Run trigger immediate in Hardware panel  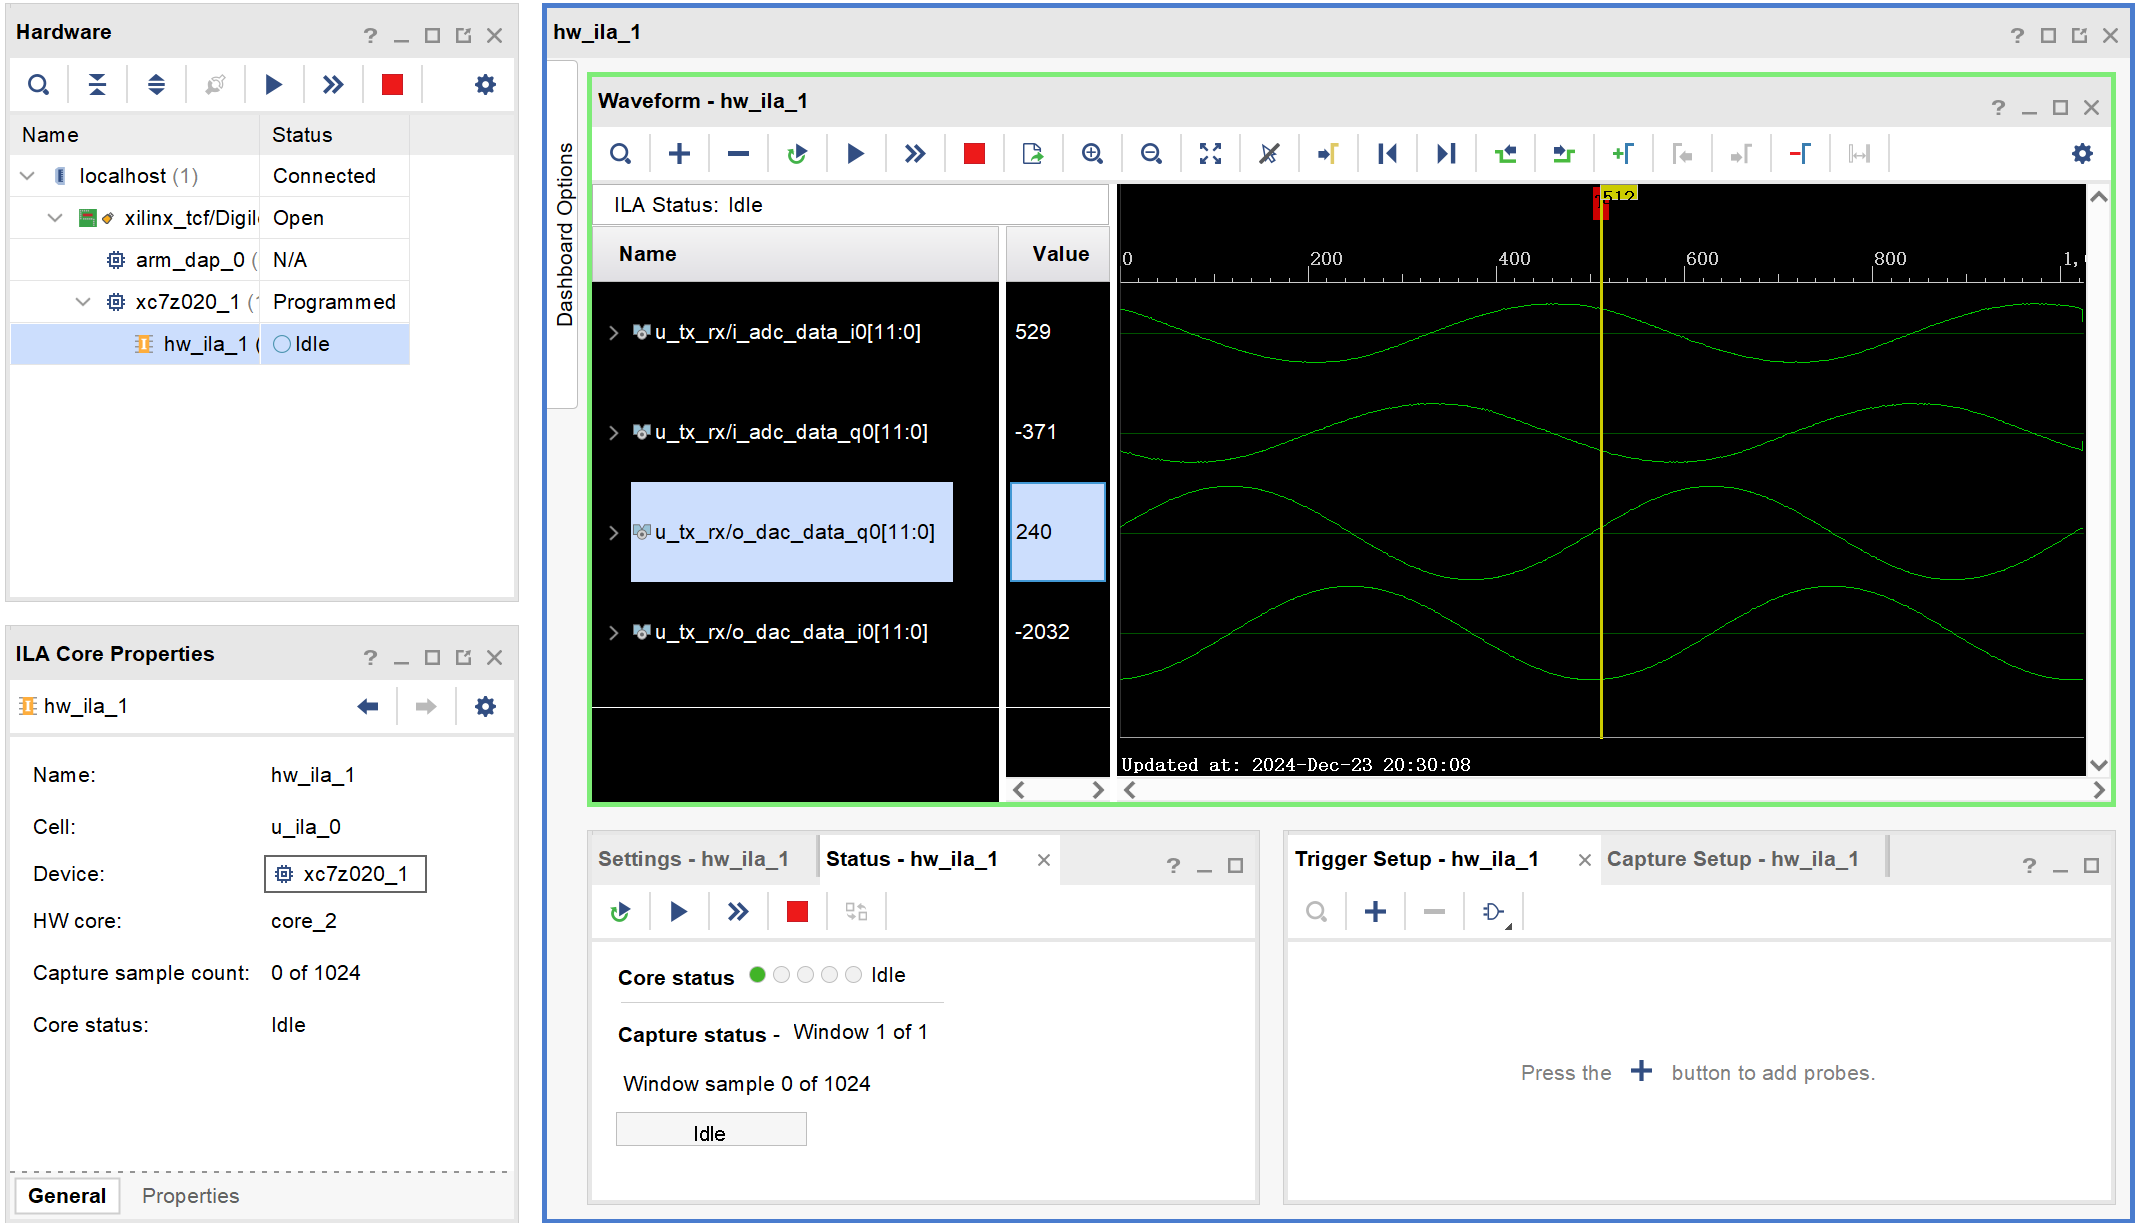pos(333,85)
